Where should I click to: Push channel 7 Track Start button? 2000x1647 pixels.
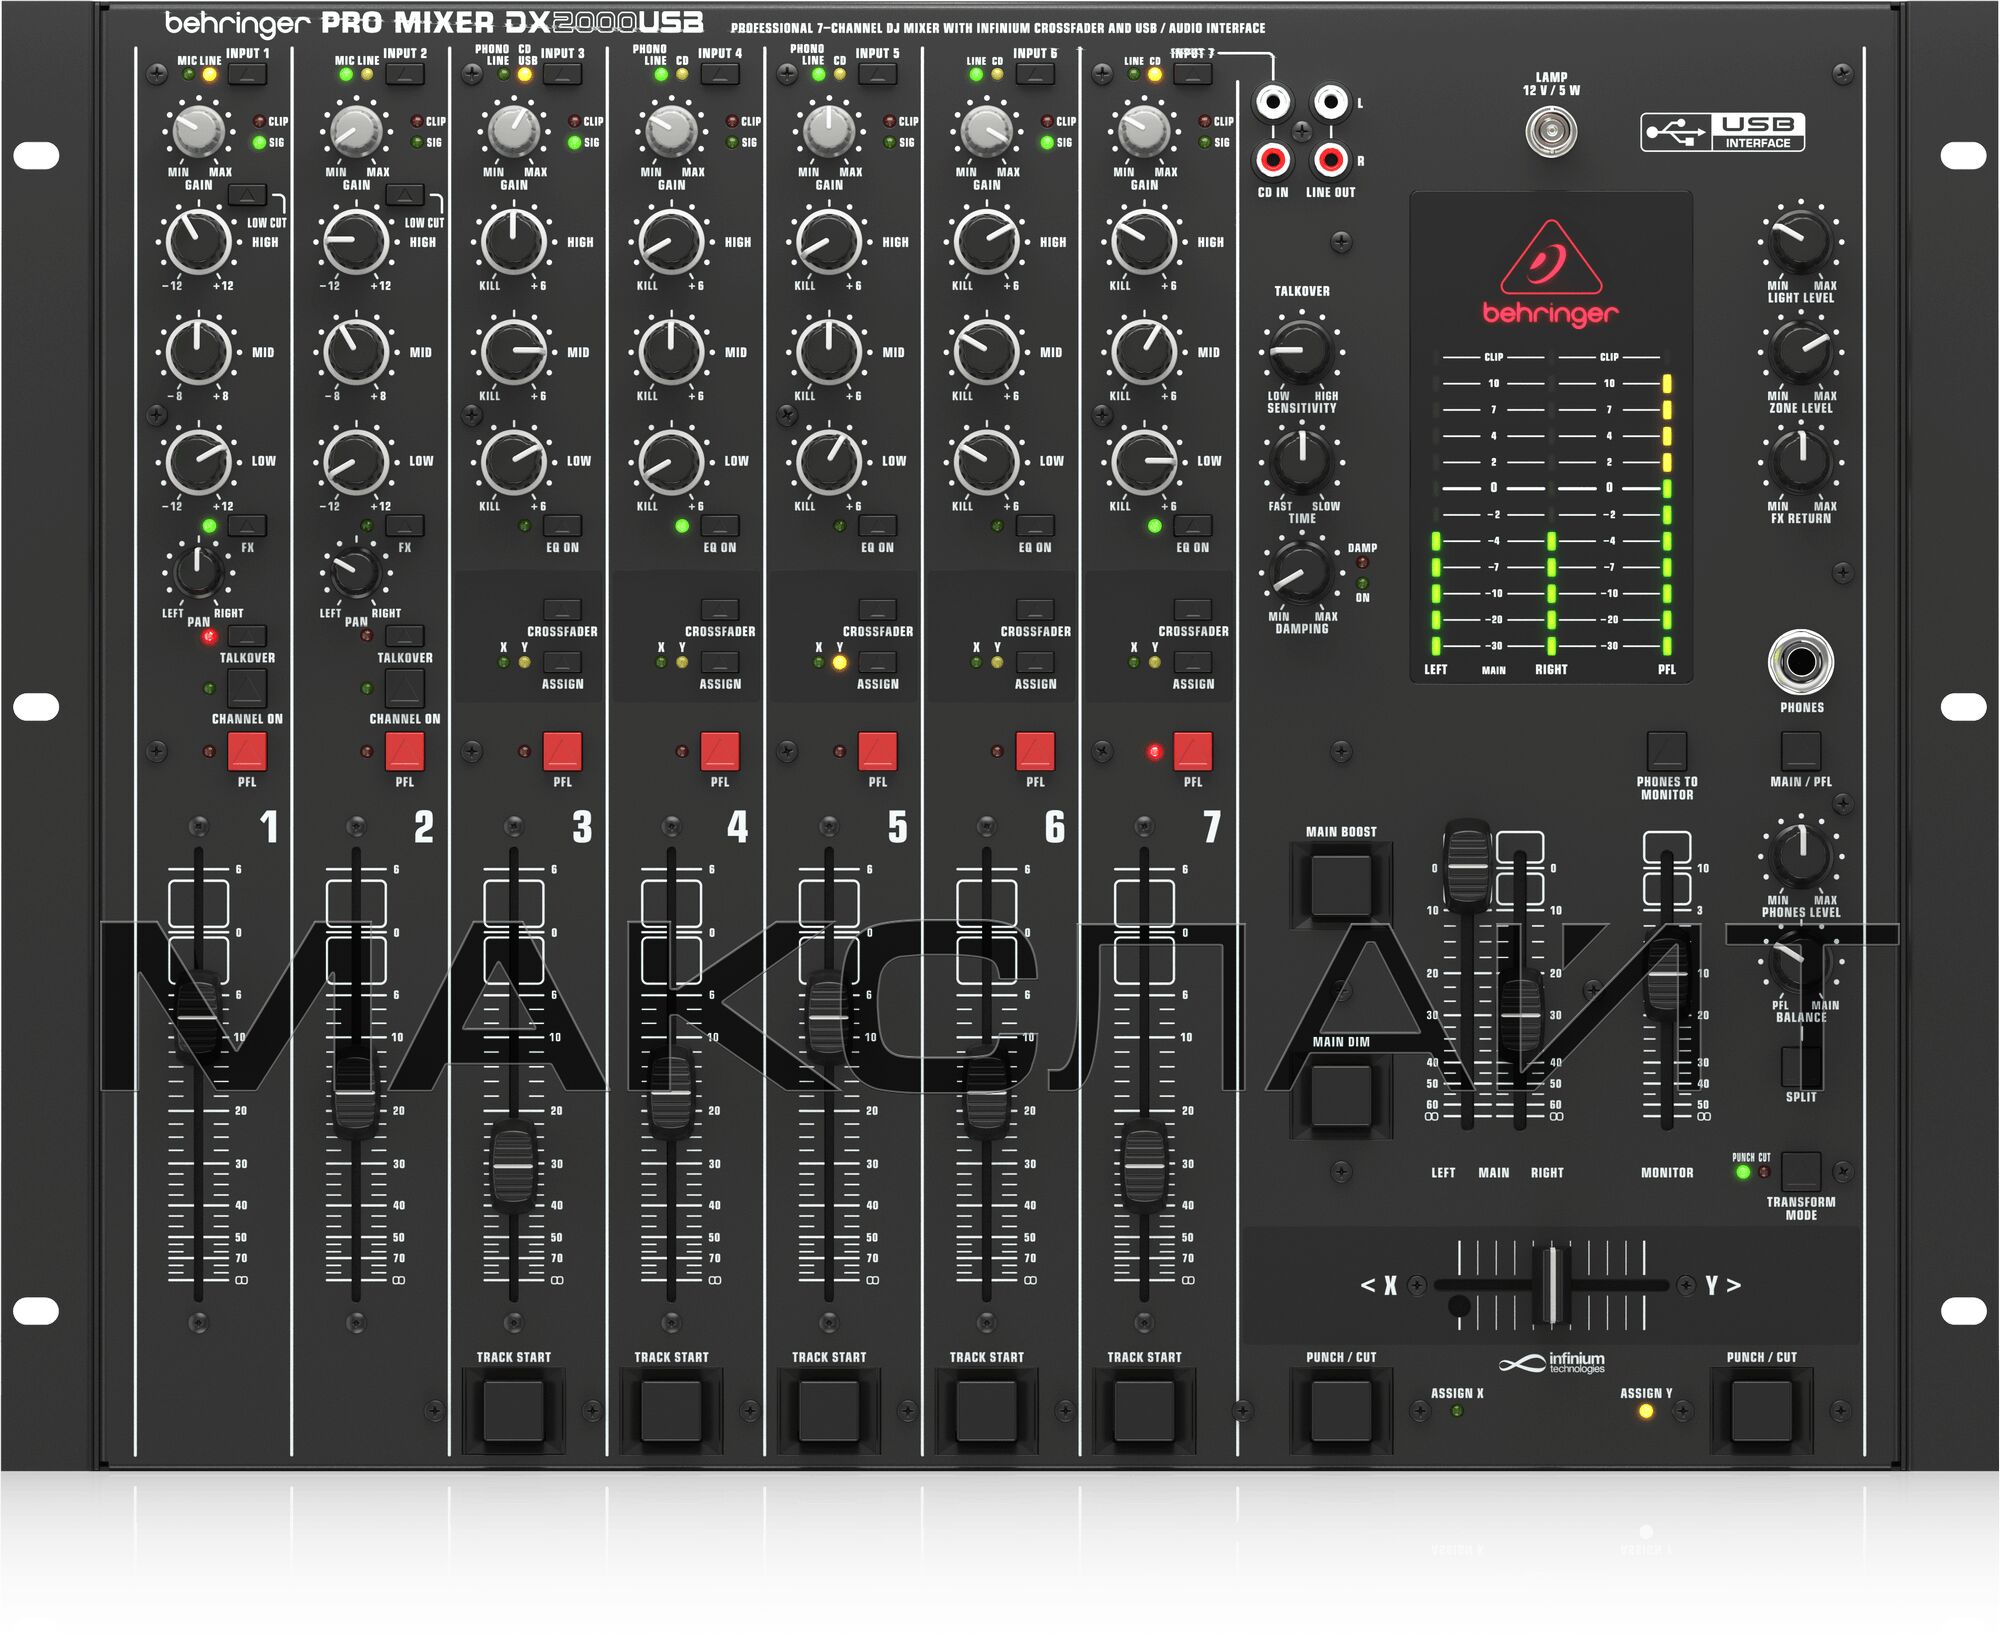click(x=1144, y=1410)
